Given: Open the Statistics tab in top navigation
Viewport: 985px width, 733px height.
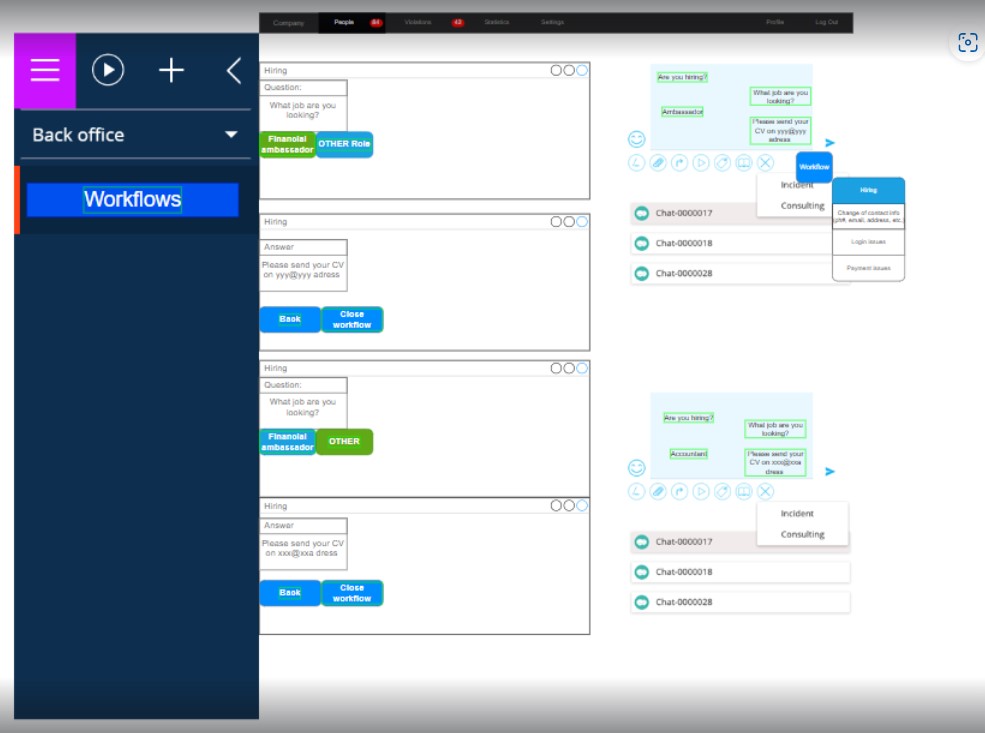Looking at the screenshot, I should pos(496,22).
